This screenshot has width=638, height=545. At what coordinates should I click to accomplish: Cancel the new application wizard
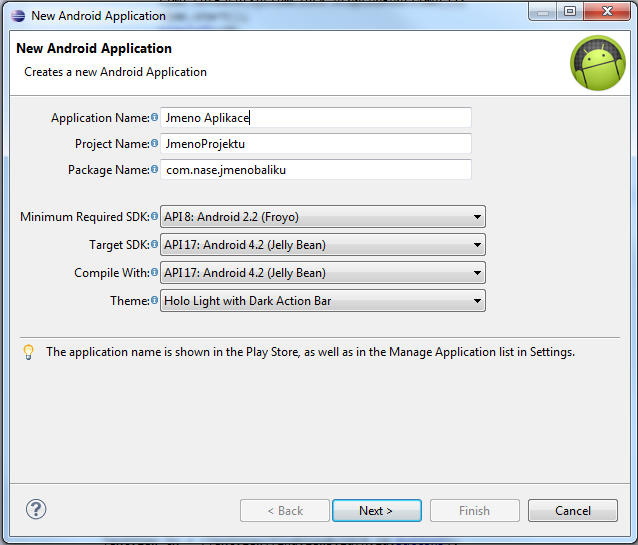(x=573, y=510)
